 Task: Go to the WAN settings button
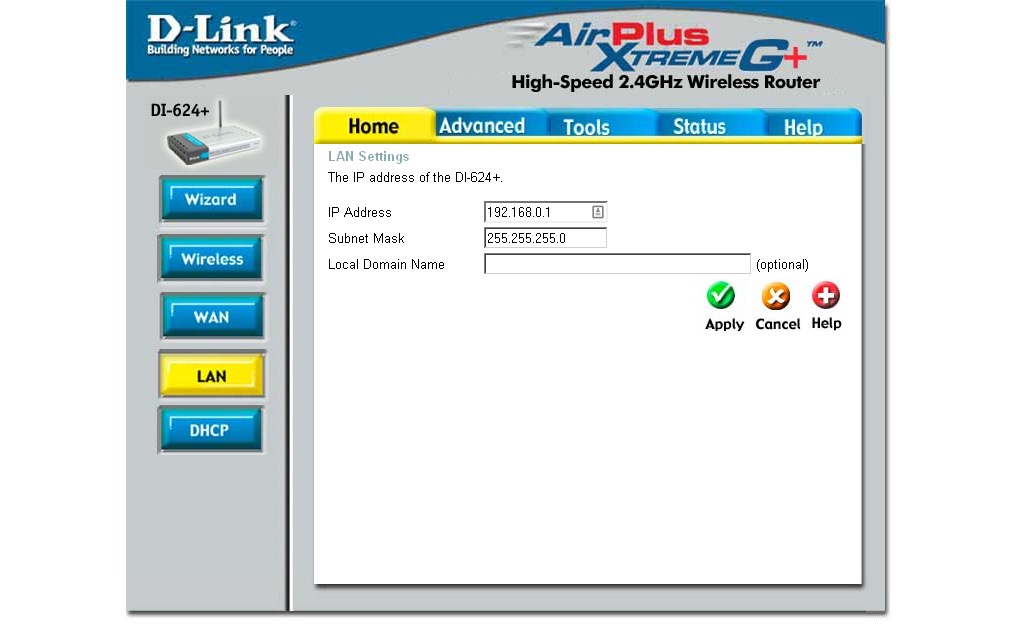pos(212,317)
